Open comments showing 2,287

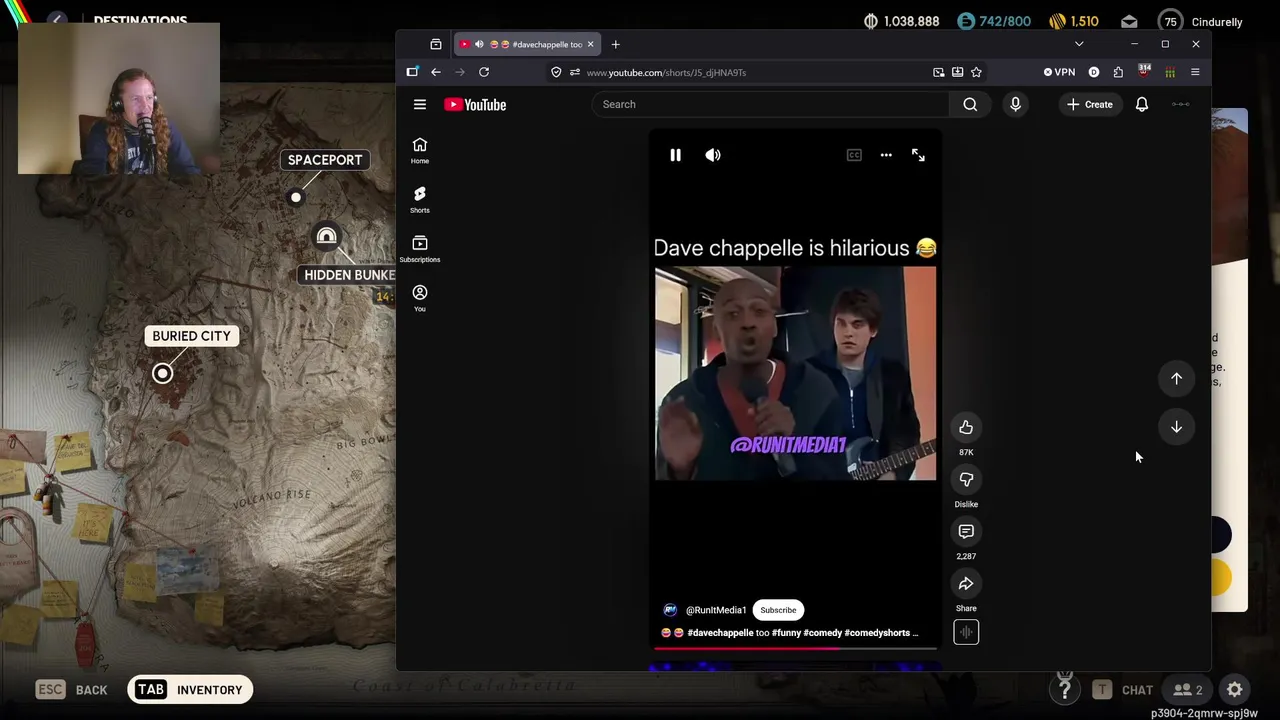click(966, 532)
